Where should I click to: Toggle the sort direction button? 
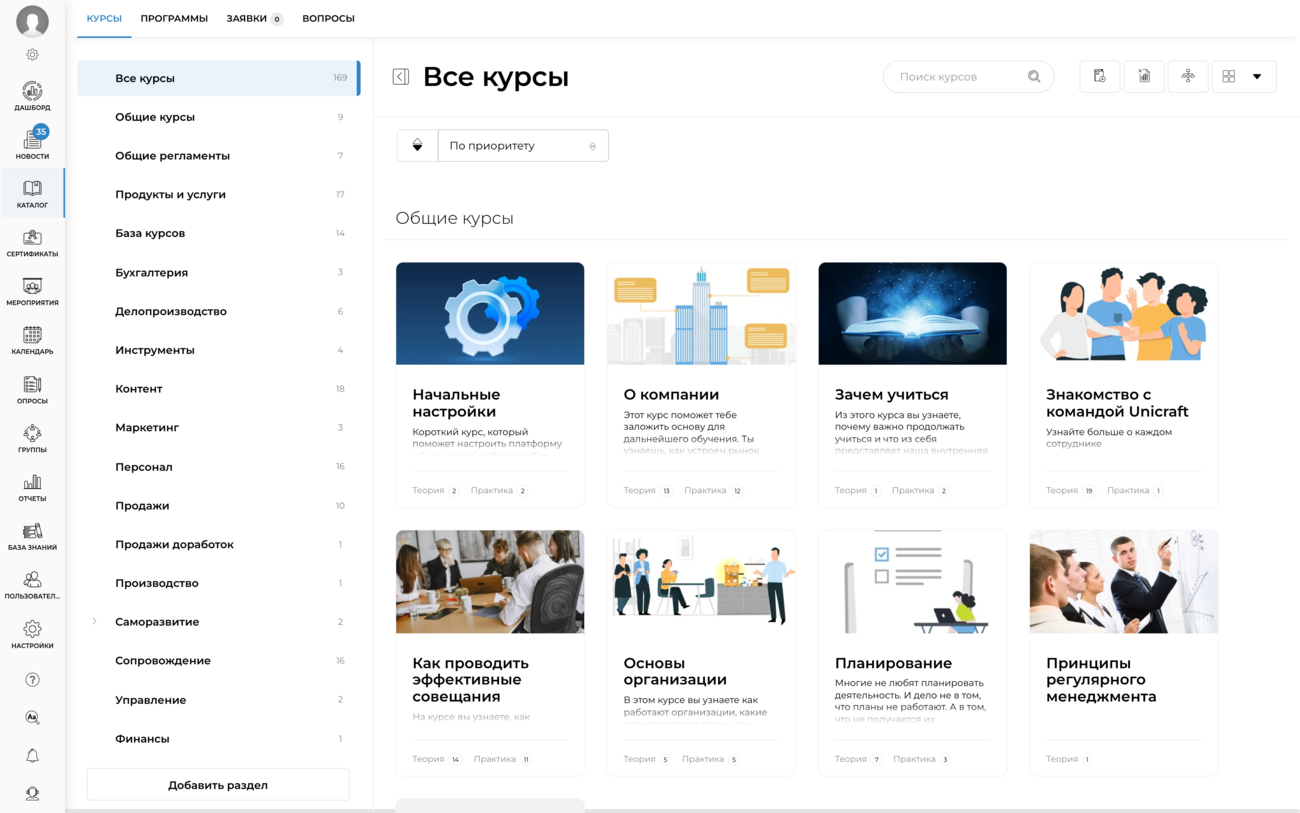(x=417, y=146)
